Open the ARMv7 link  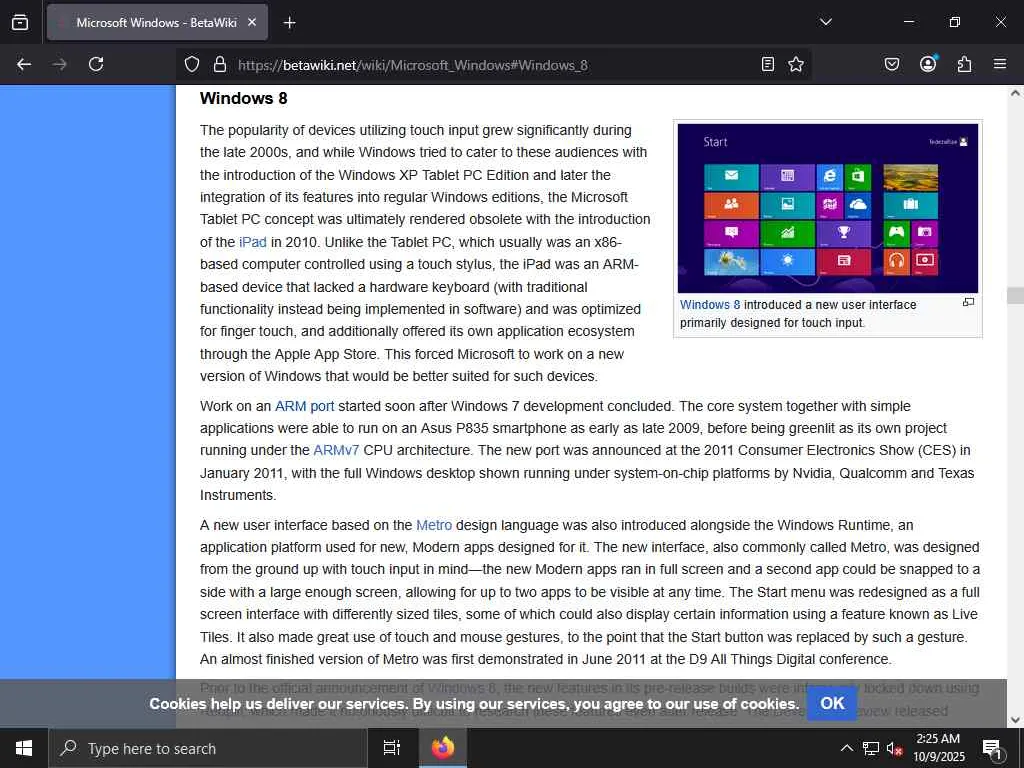336,451
